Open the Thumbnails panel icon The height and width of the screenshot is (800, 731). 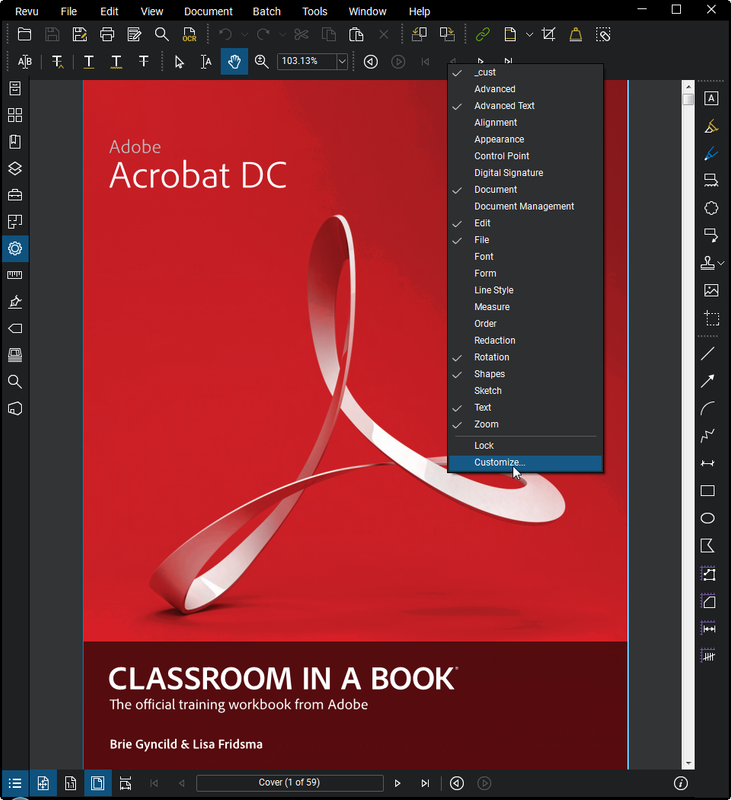[x=15, y=115]
